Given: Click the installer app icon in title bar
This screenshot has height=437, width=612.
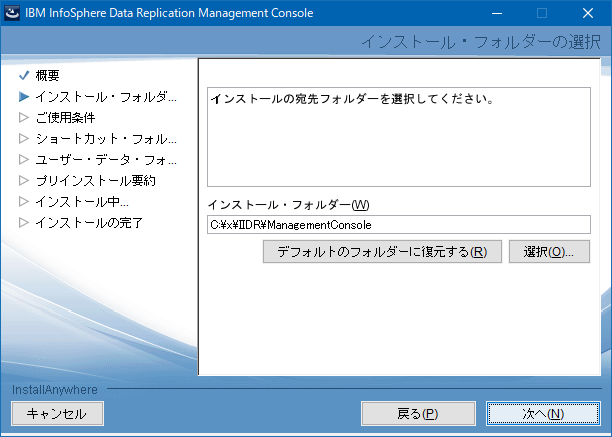Looking at the screenshot, I should [12, 13].
